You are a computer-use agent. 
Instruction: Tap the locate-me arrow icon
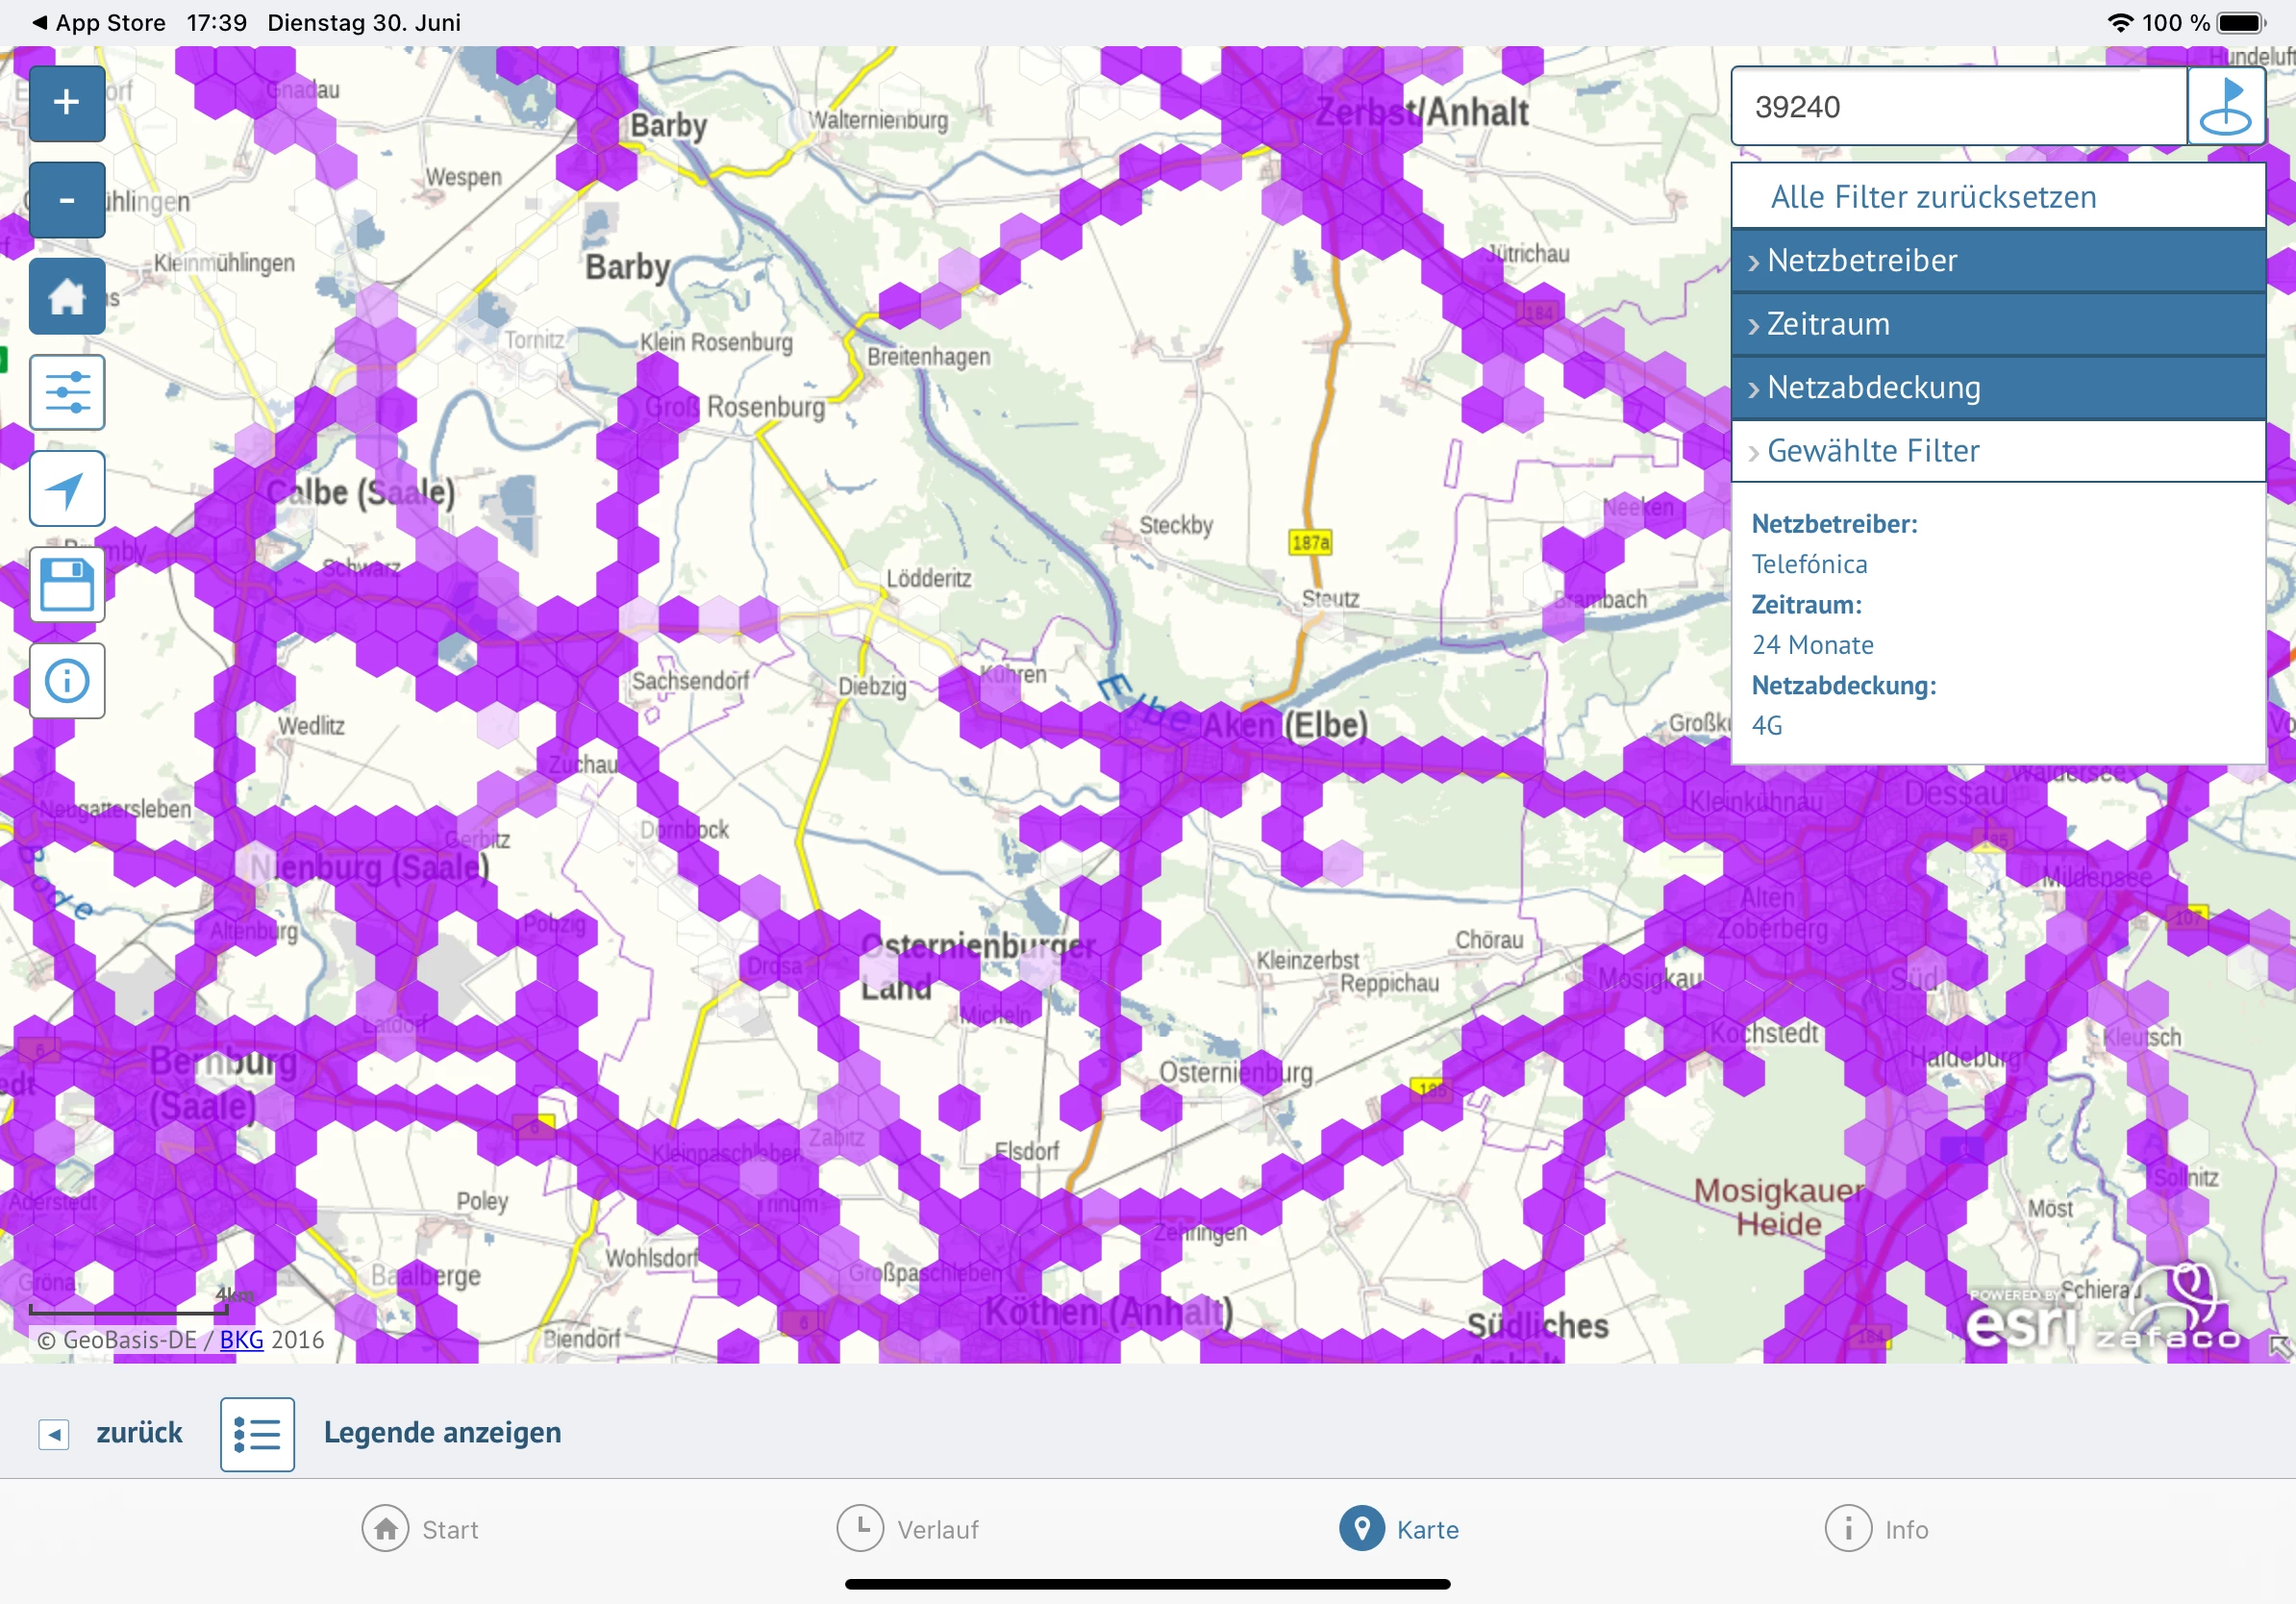click(67, 488)
